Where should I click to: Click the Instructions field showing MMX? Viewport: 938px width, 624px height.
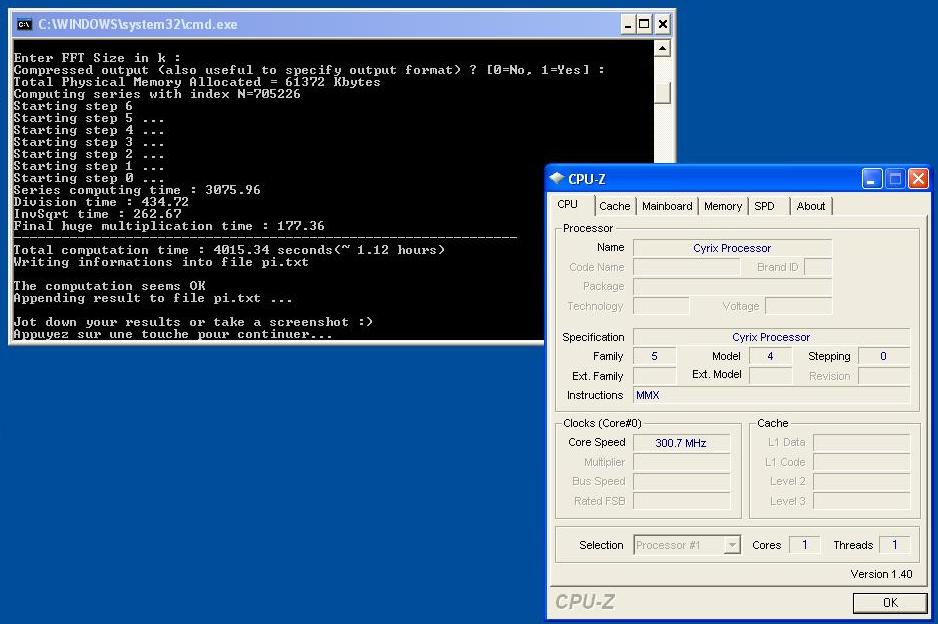(x=771, y=395)
